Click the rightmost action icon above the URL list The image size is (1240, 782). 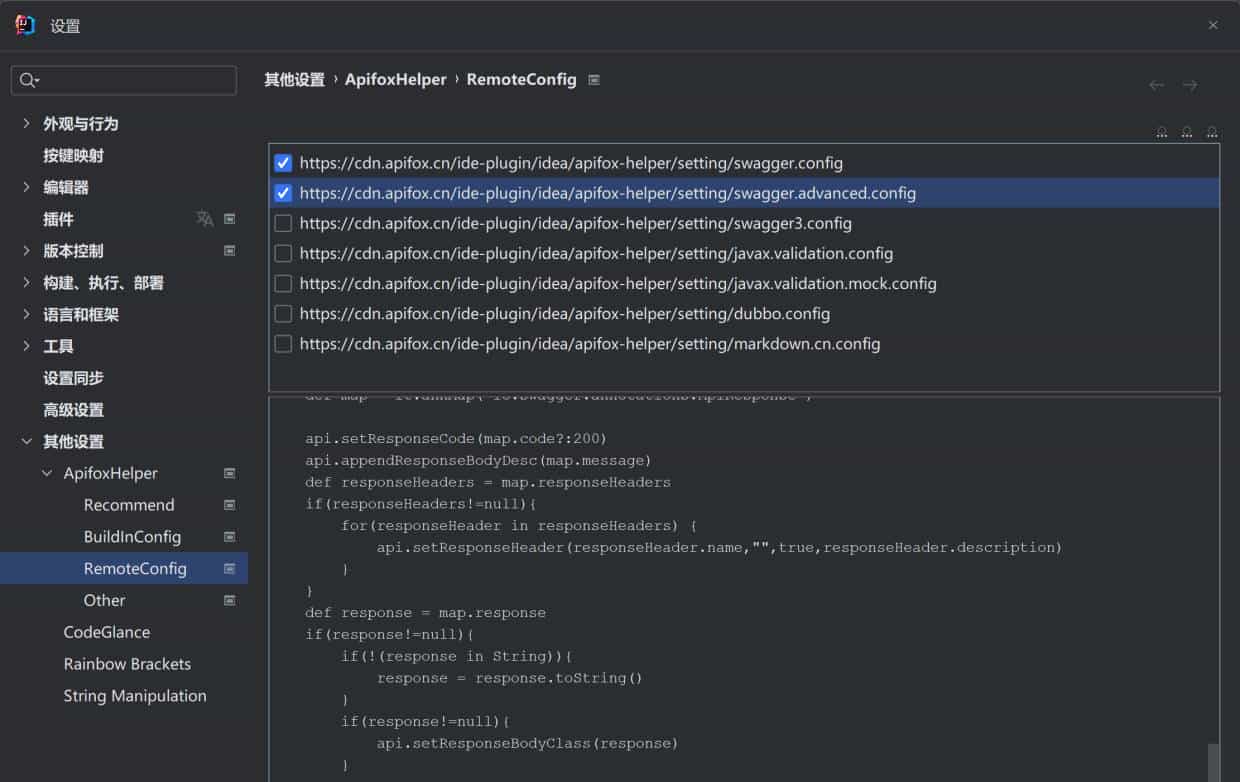pyautogui.click(x=1212, y=132)
